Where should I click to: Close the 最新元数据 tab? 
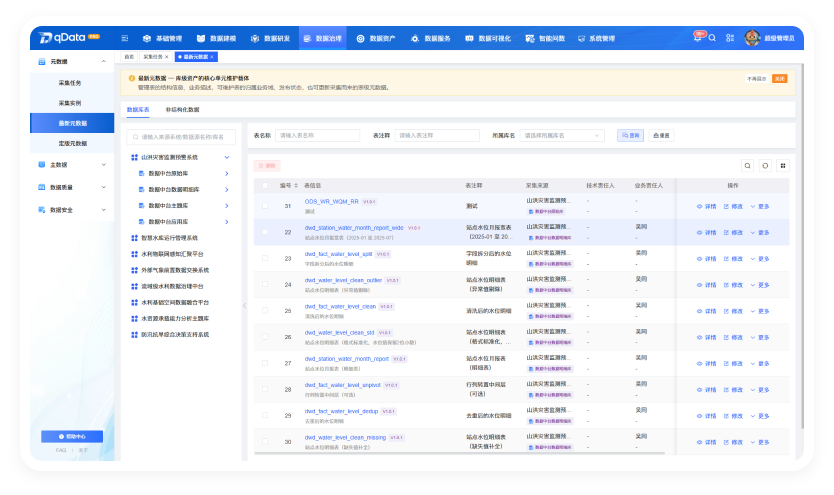212,57
